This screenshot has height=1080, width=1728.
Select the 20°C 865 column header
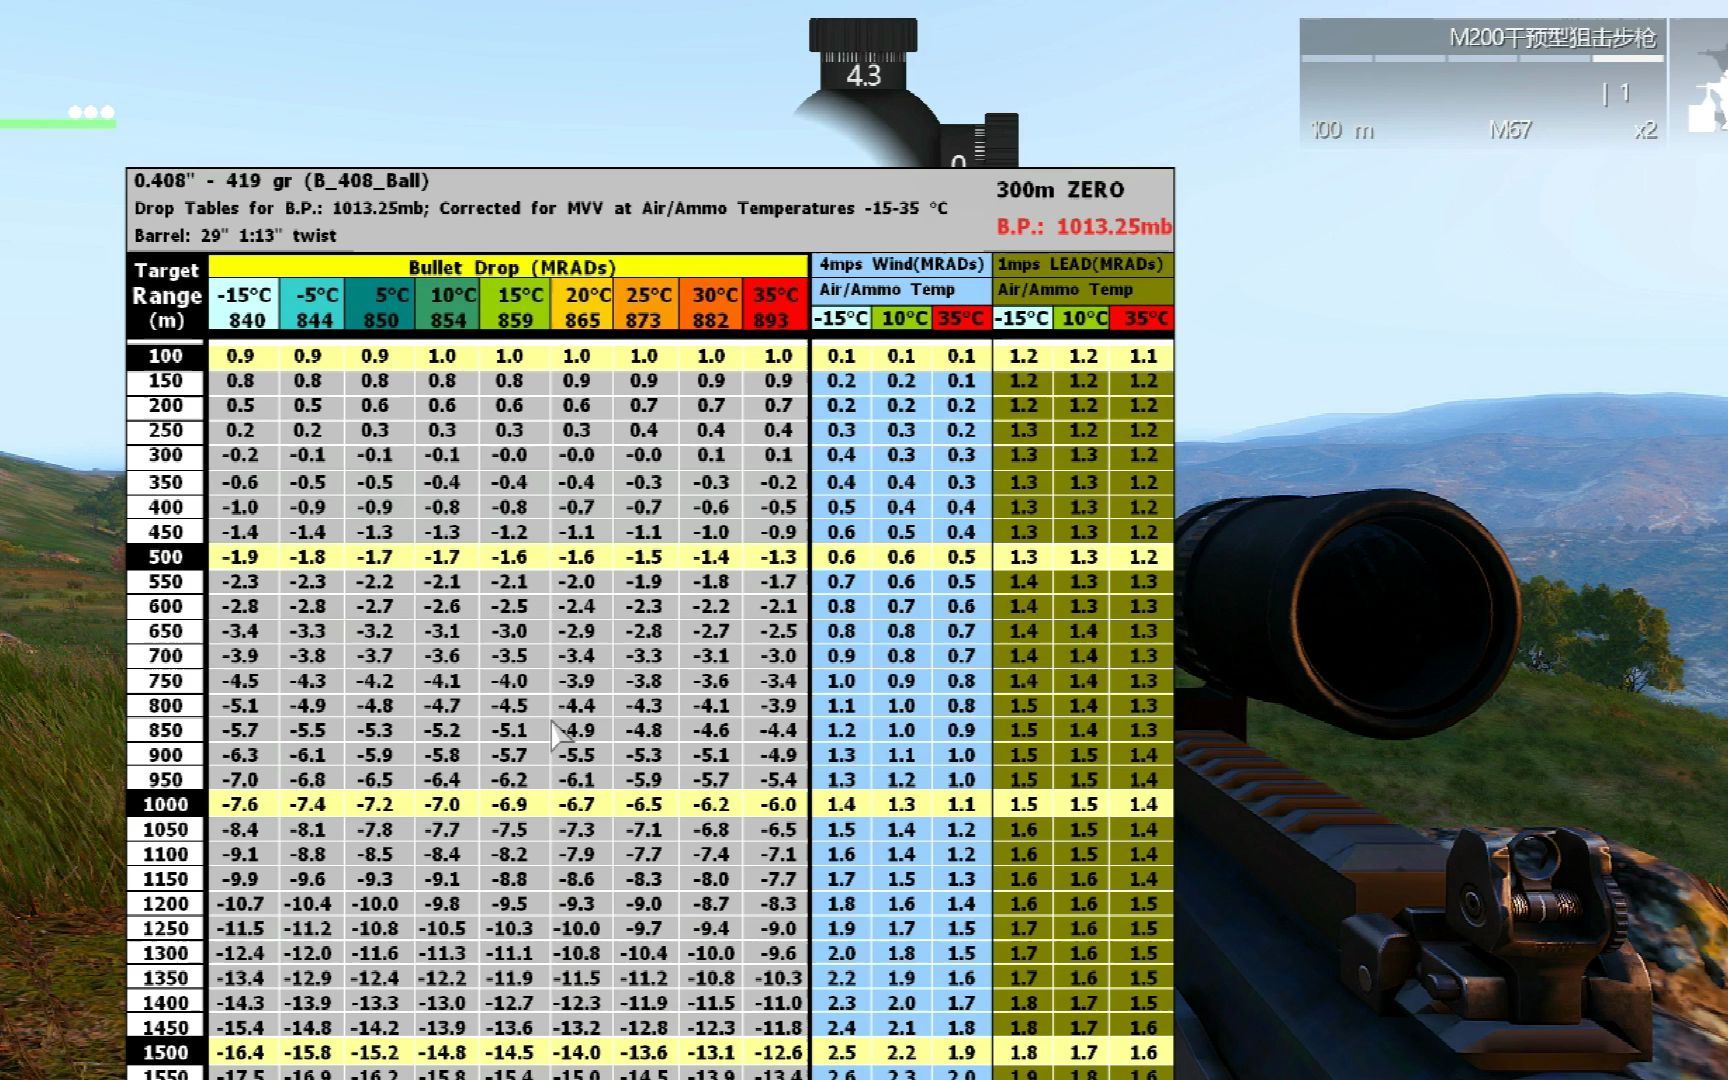tap(581, 306)
